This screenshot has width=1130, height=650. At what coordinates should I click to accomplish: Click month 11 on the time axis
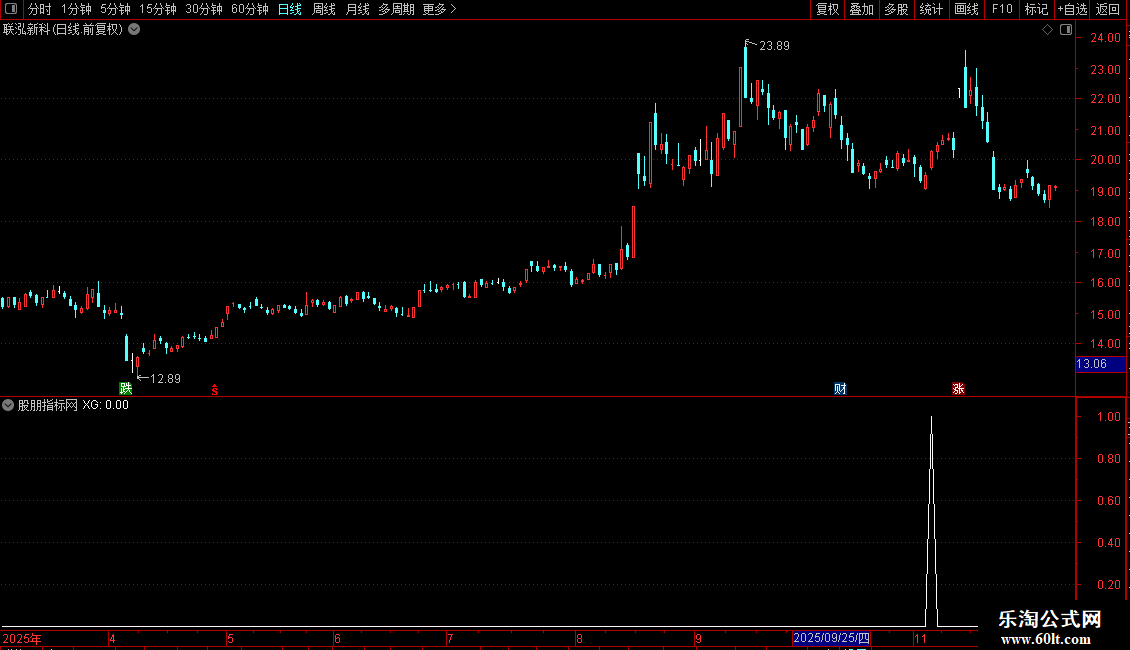(920, 638)
